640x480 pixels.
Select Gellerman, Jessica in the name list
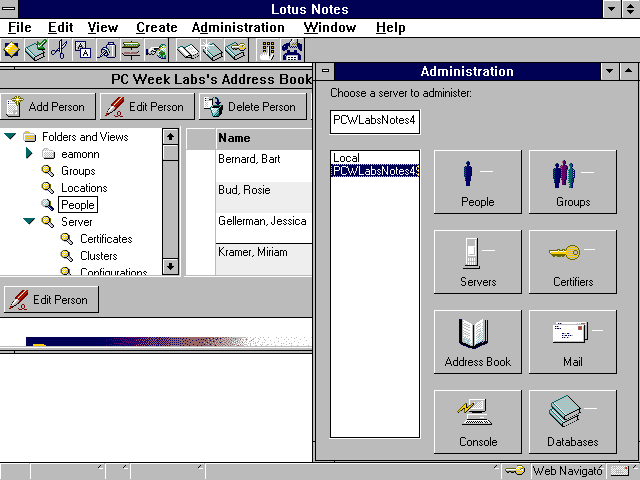click(262, 221)
